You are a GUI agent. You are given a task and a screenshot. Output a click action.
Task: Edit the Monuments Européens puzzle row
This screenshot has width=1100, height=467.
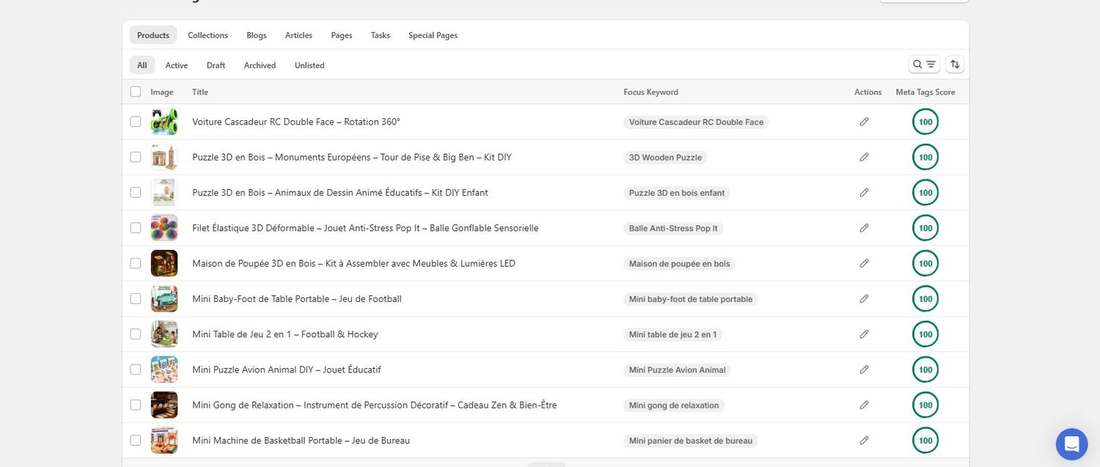(x=864, y=157)
